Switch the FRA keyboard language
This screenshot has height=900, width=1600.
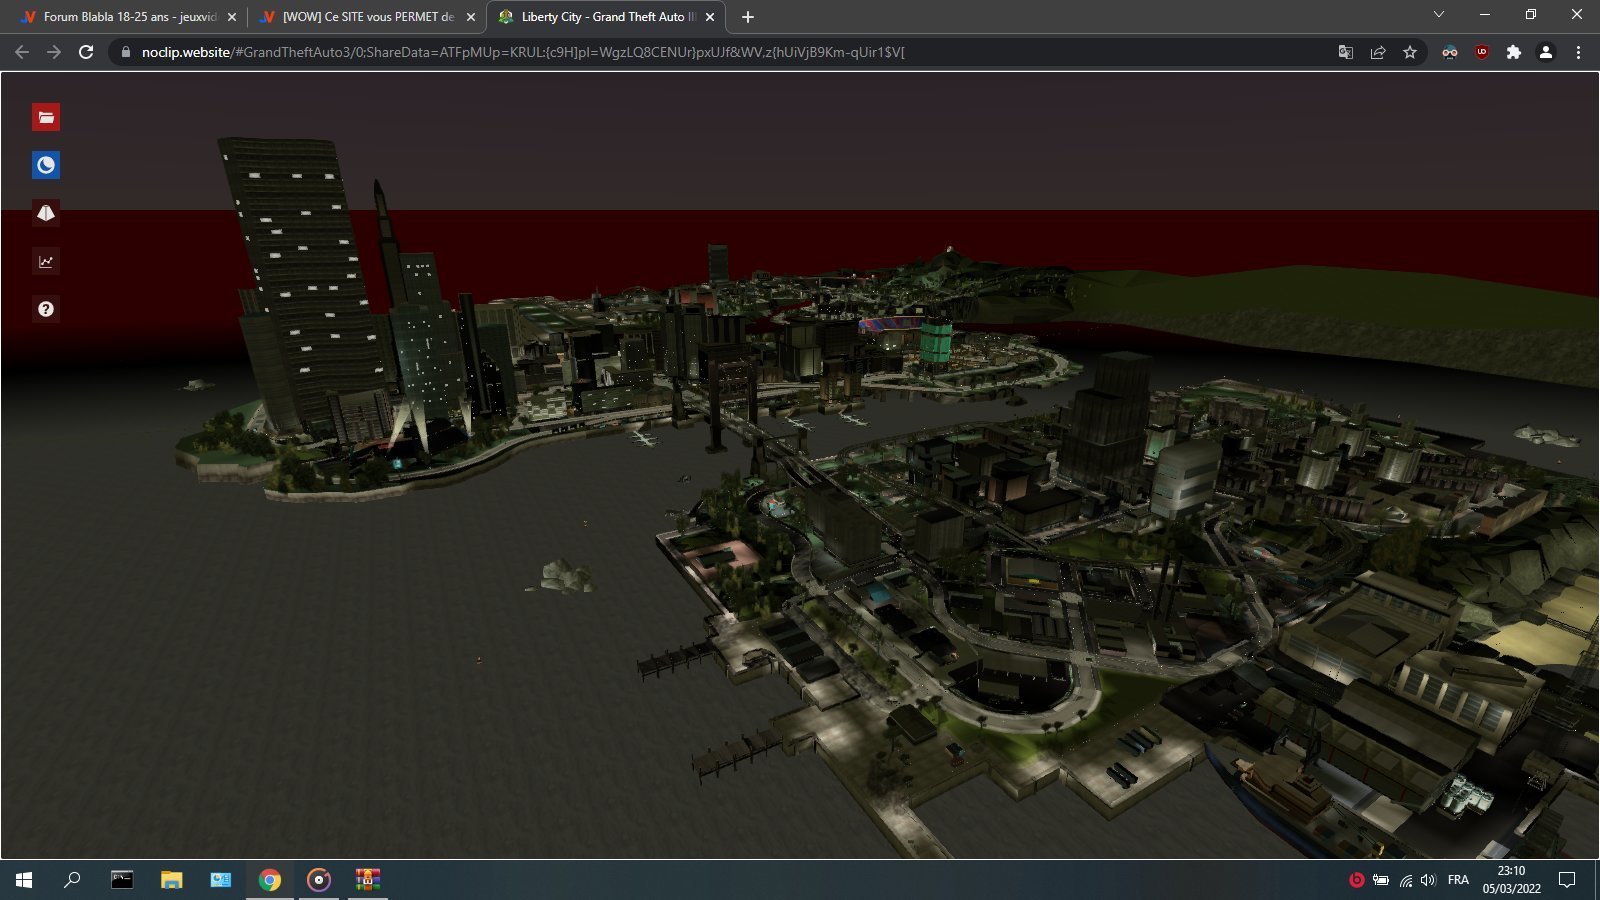1458,880
